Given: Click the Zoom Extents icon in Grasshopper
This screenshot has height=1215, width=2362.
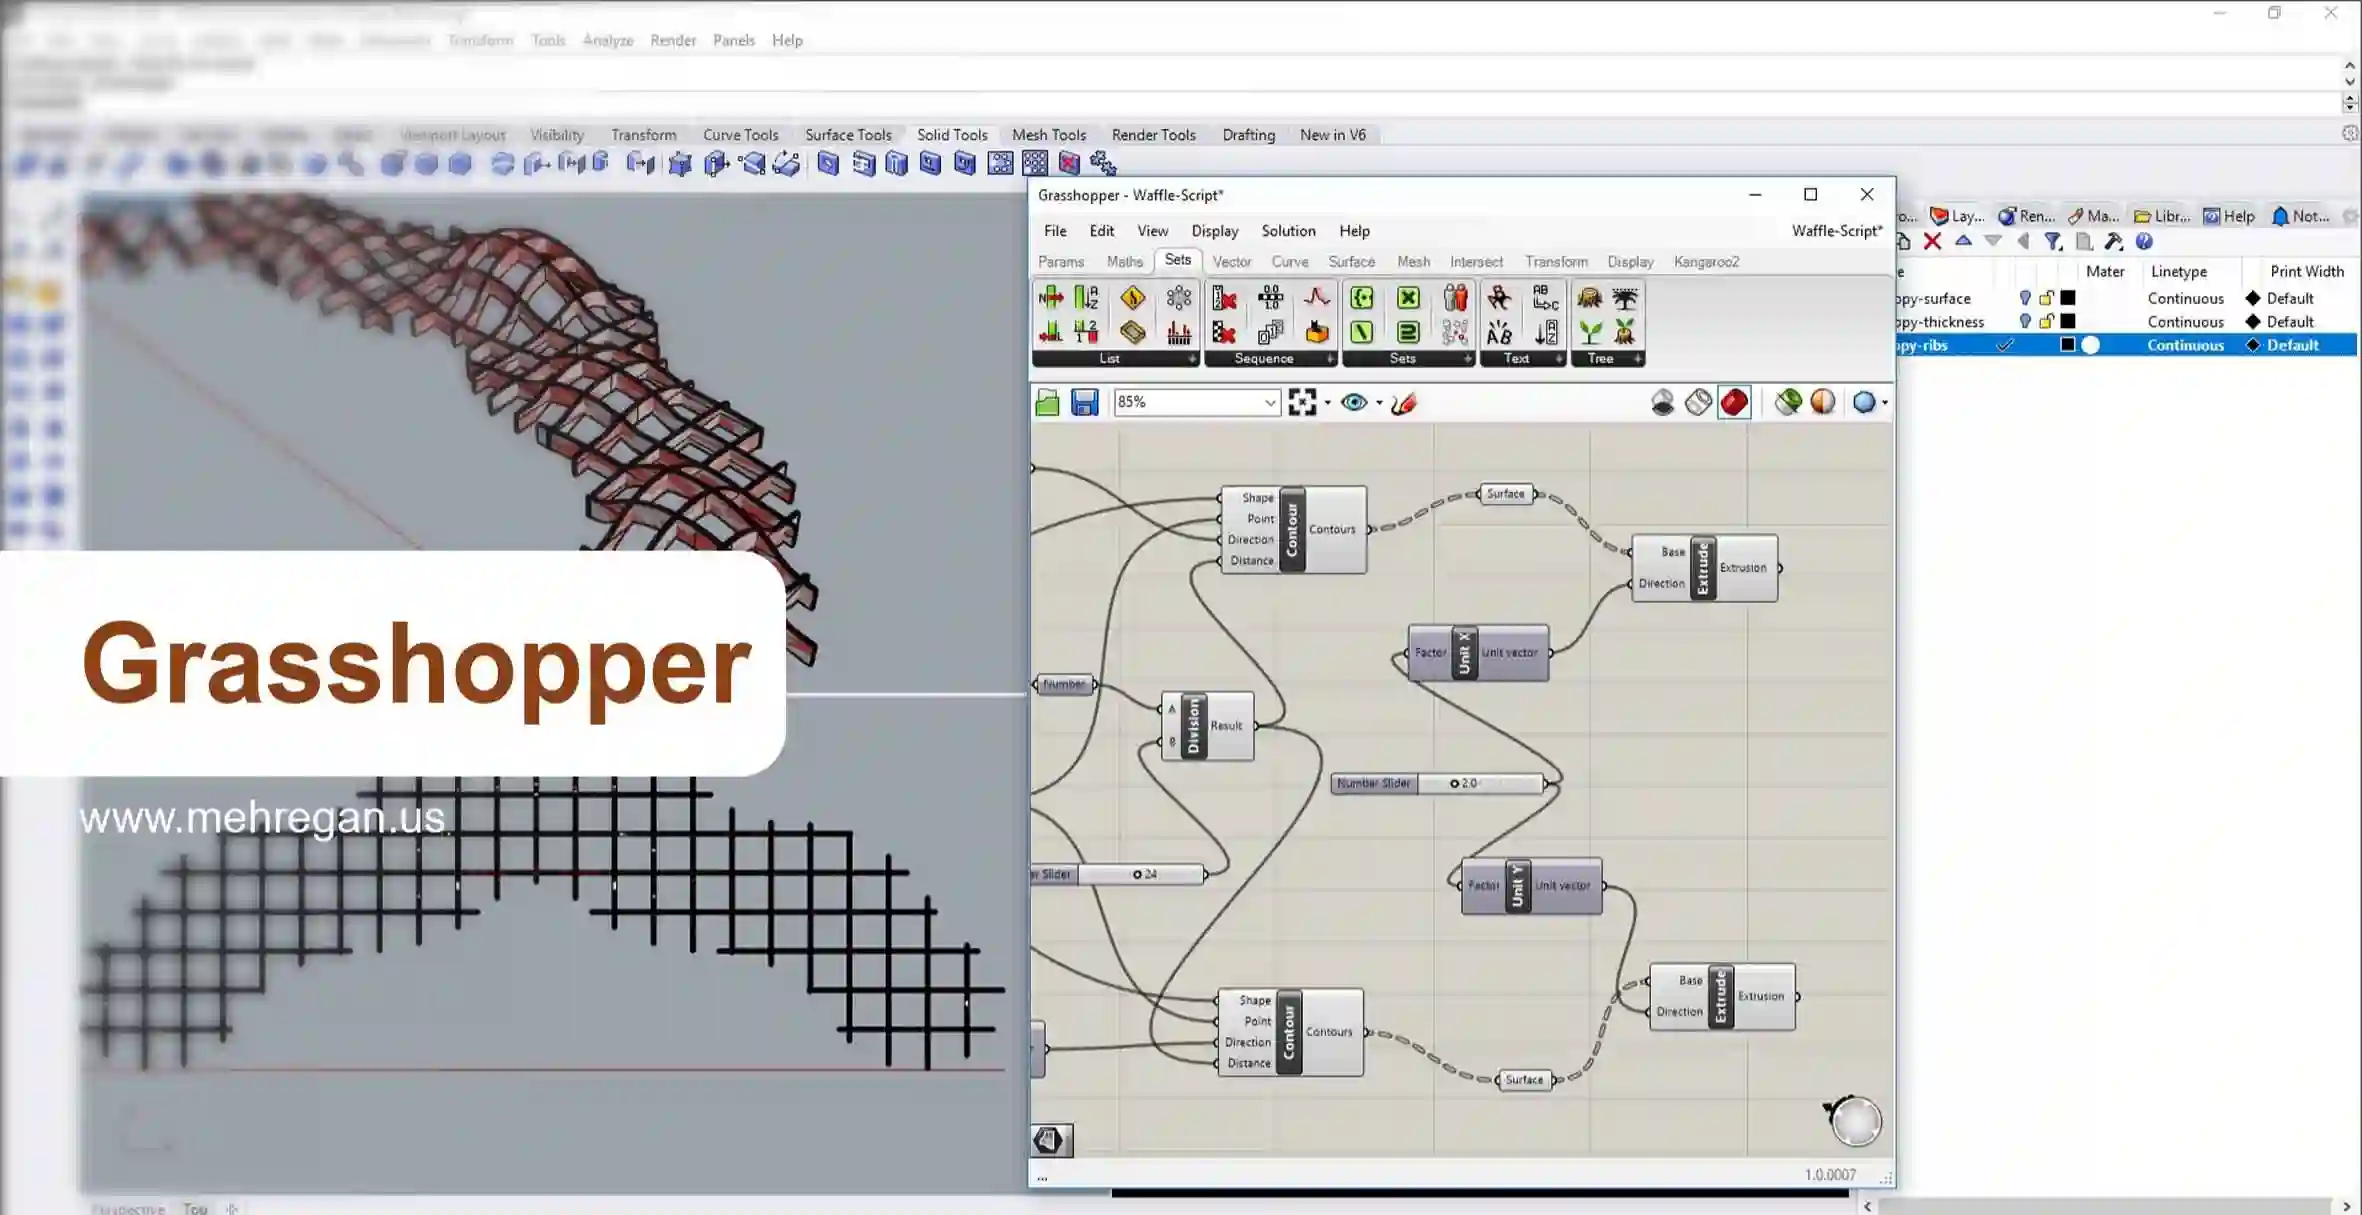Looking at the screenshot, I should tap(1302, 402).
